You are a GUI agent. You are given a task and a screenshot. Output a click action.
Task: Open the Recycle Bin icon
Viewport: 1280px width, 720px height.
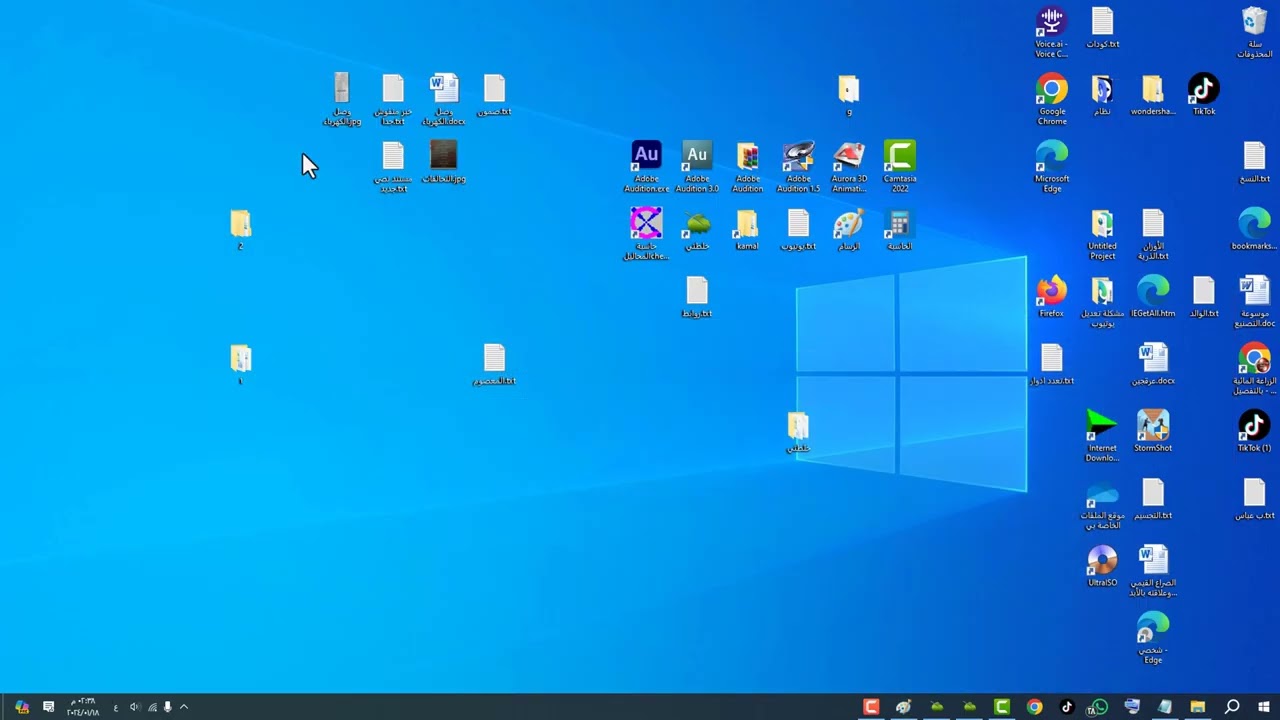coord(1255,32)
